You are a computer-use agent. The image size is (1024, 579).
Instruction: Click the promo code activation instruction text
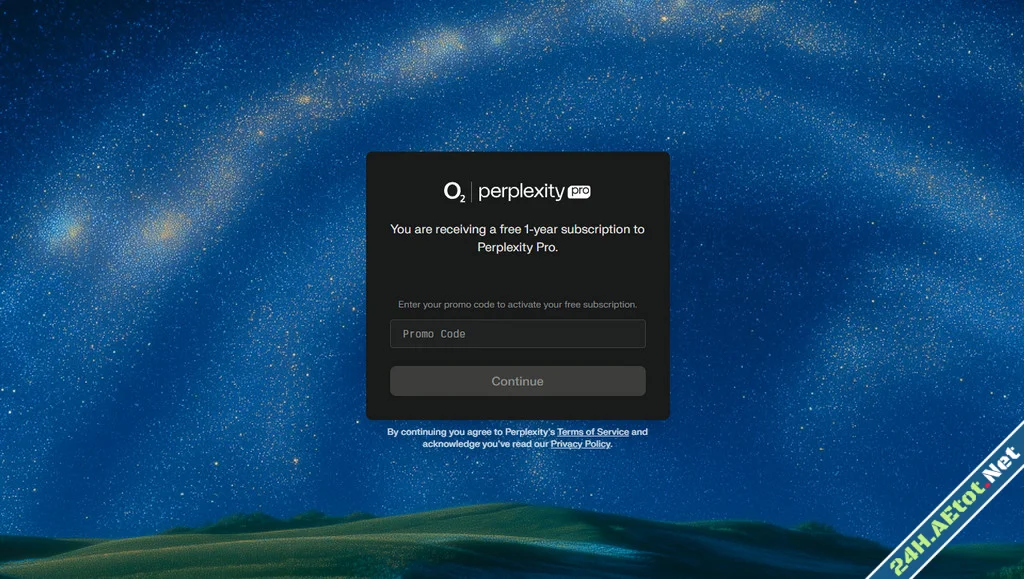(x=517, y=304)
